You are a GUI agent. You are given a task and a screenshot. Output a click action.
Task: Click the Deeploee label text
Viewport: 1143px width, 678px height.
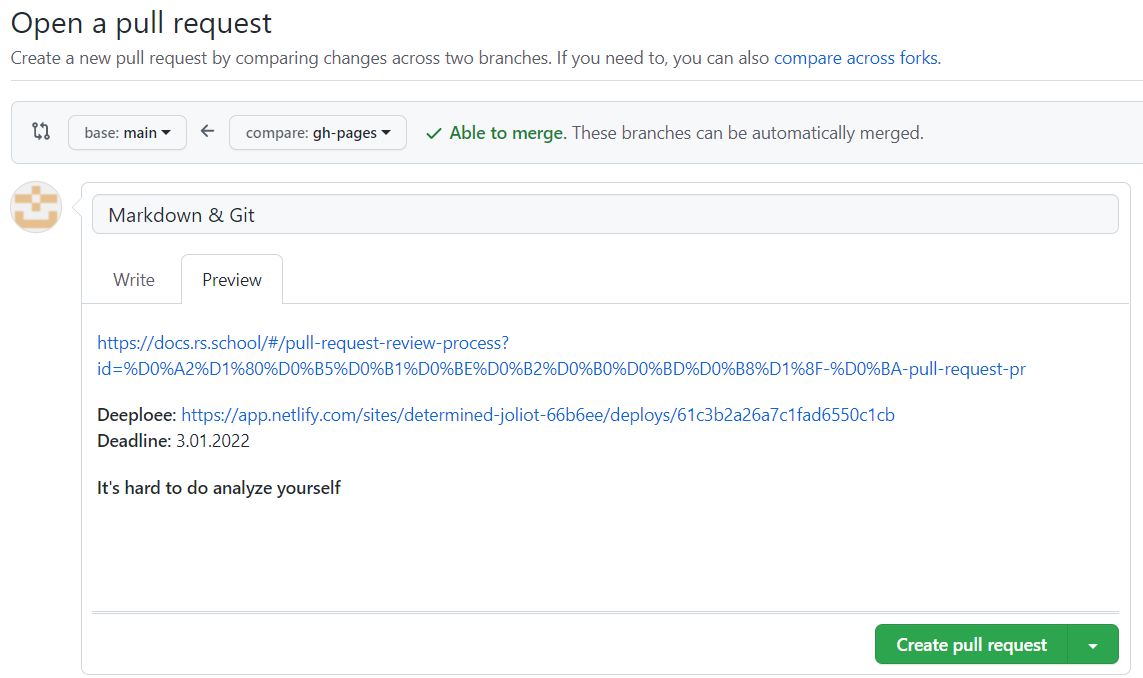click(136, 415)
